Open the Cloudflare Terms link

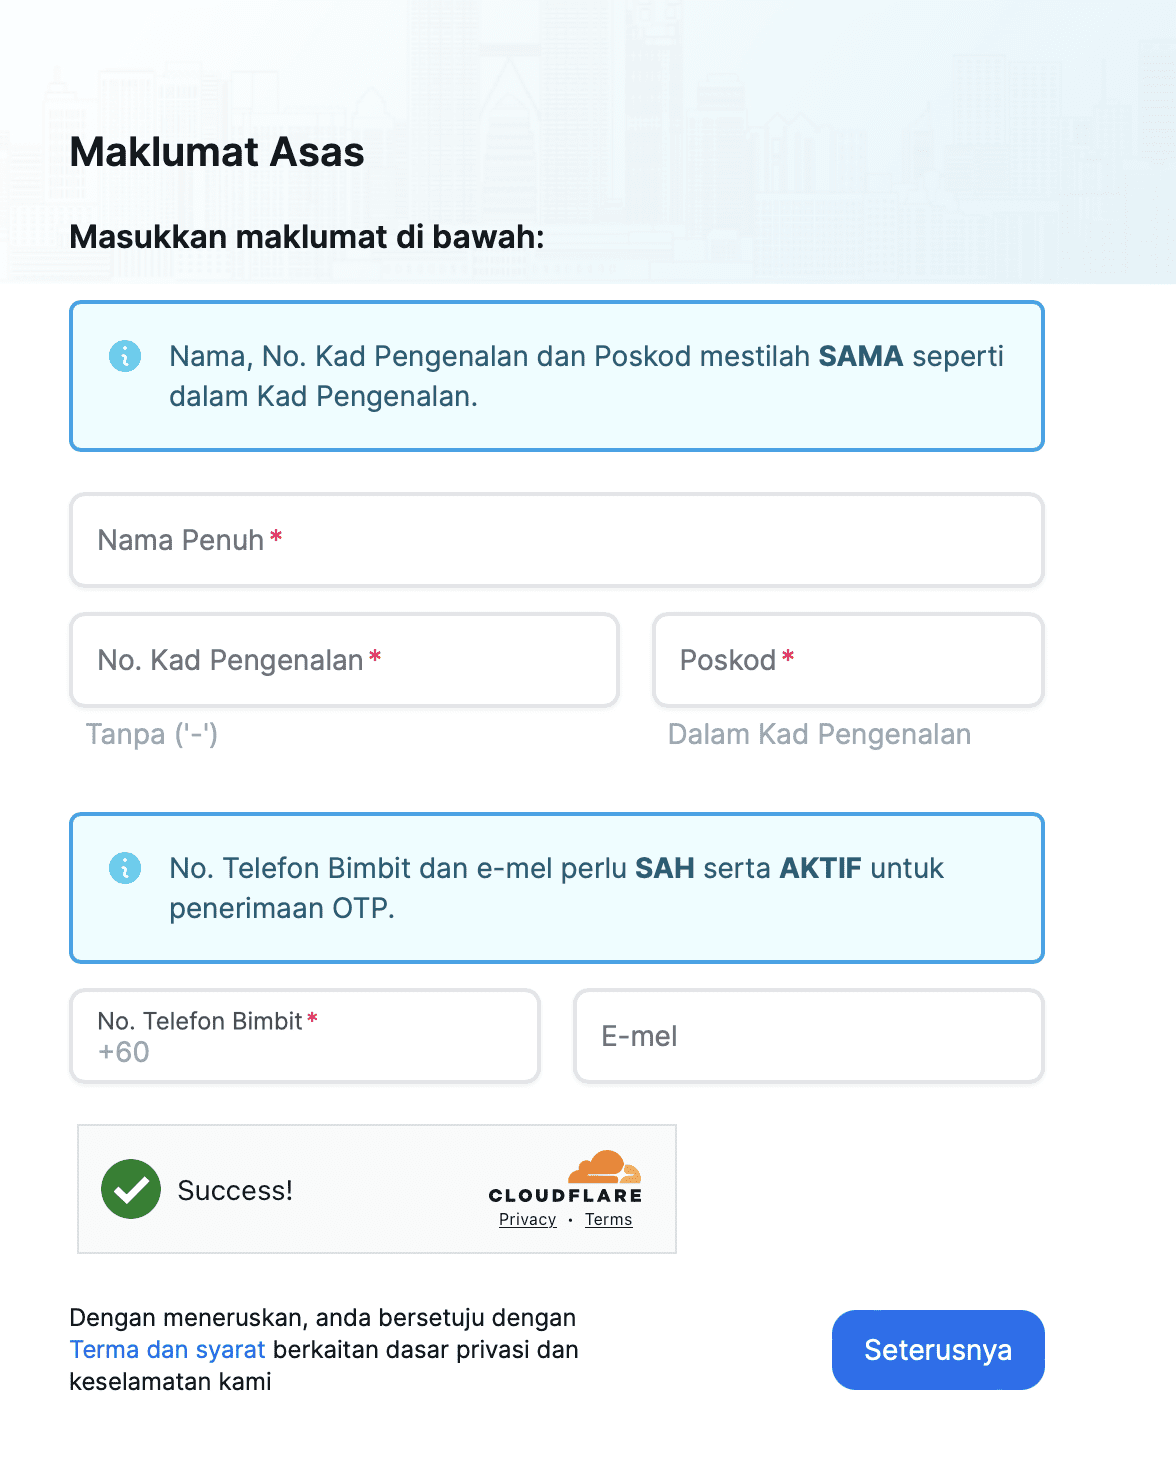(x=608, y=1220)
